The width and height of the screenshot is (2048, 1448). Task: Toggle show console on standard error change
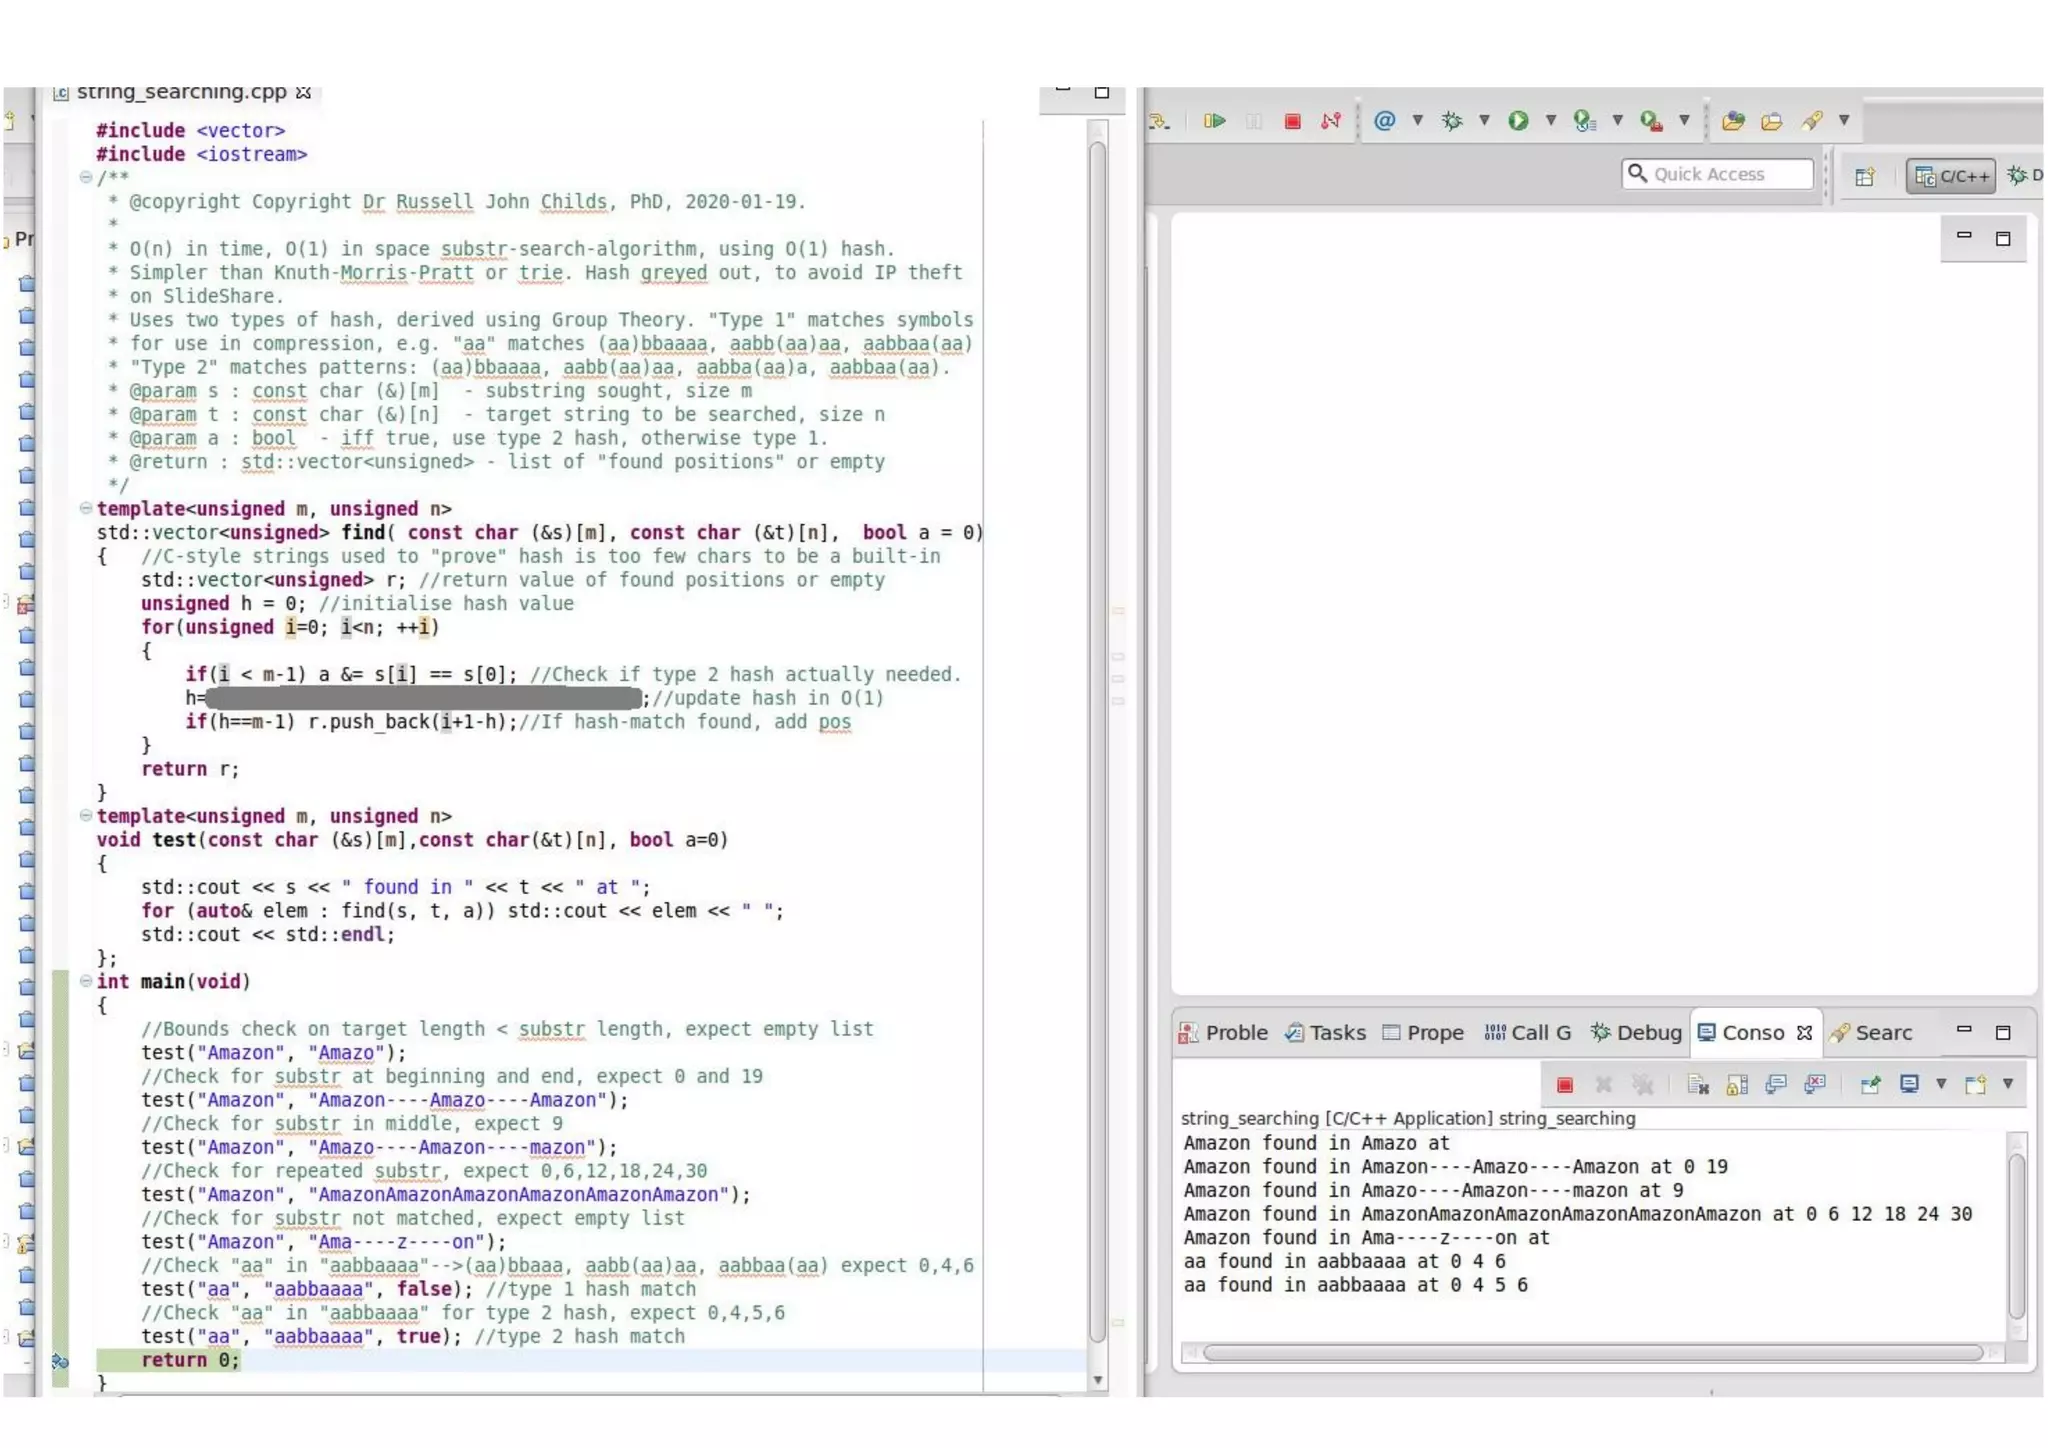[x=1815, y=1085]
